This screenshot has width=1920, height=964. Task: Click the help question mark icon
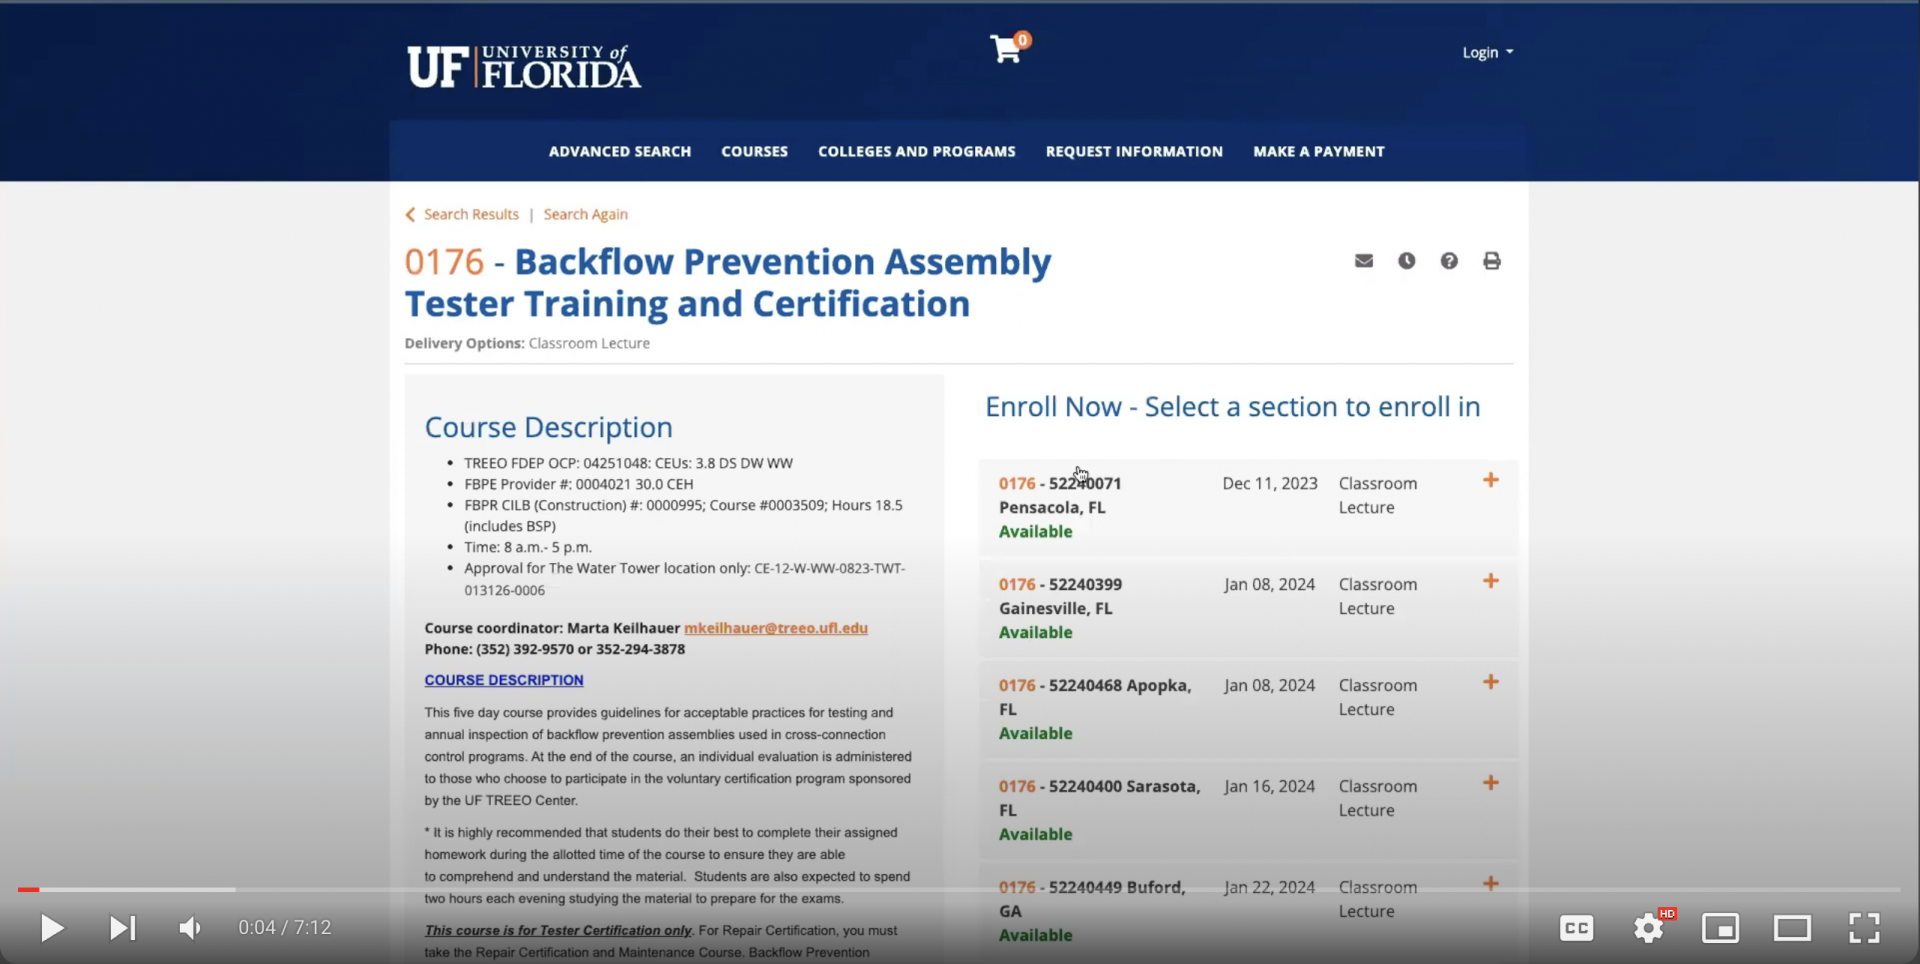[1449, 260]
